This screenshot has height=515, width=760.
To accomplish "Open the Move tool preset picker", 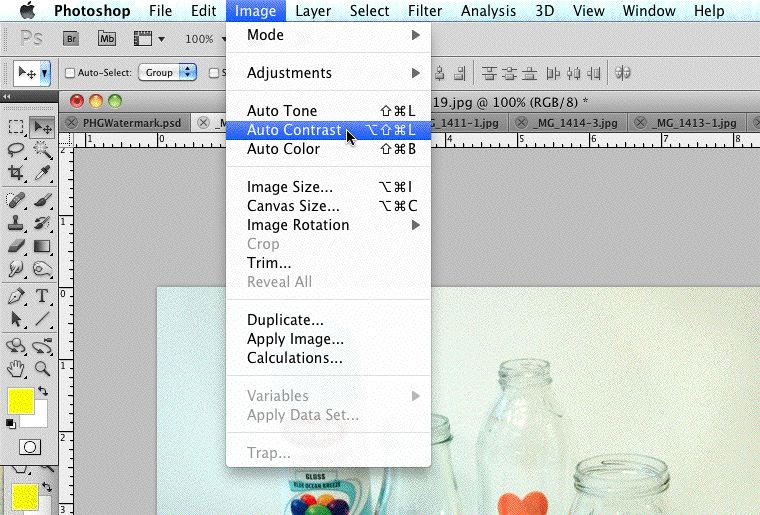I will [x=45, y=74].
